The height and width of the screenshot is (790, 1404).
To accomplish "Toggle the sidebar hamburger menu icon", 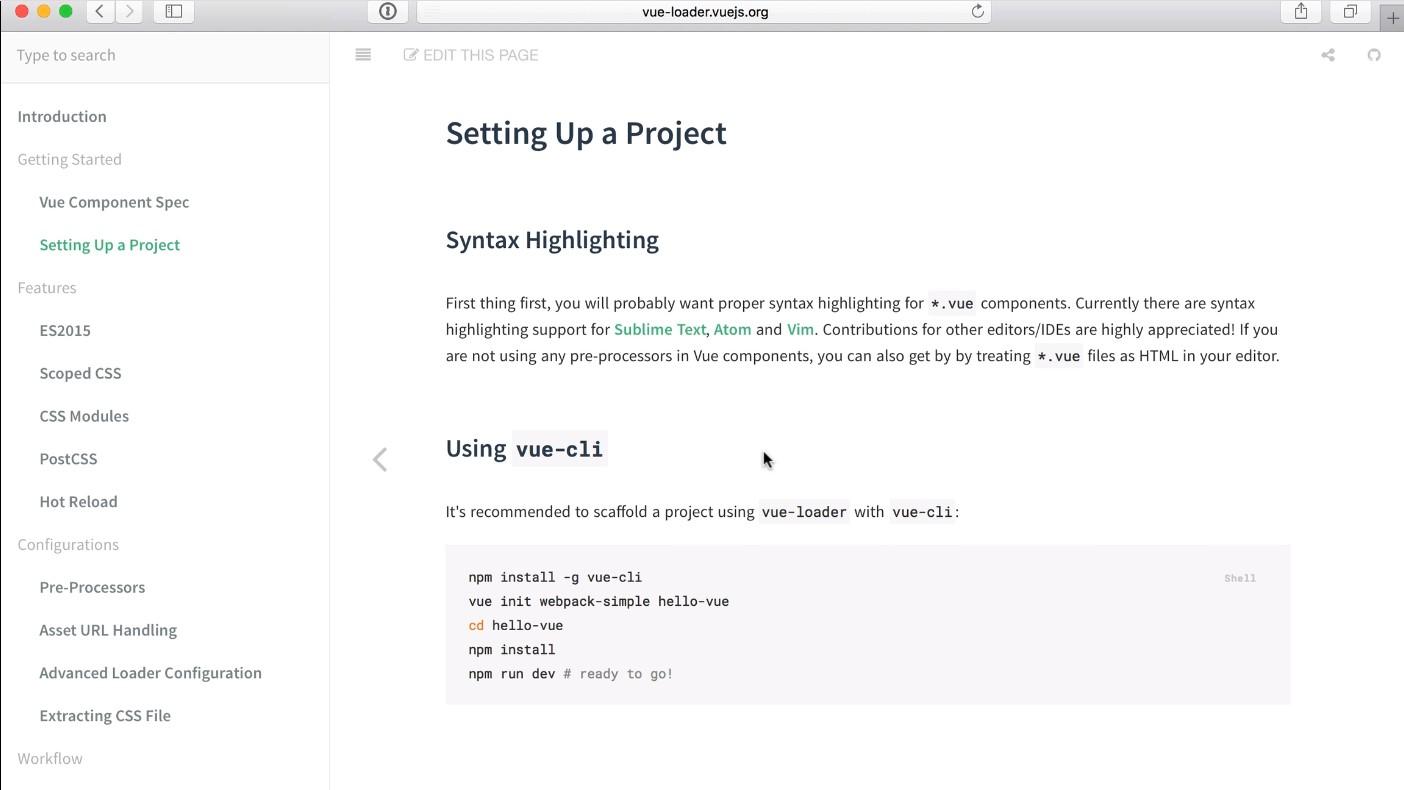I will click(x=363, y=55).
